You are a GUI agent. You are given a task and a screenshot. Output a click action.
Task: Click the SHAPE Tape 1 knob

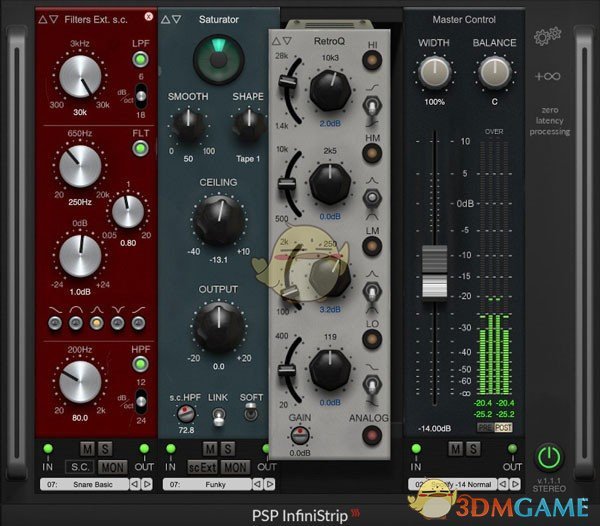pos(249,124)
